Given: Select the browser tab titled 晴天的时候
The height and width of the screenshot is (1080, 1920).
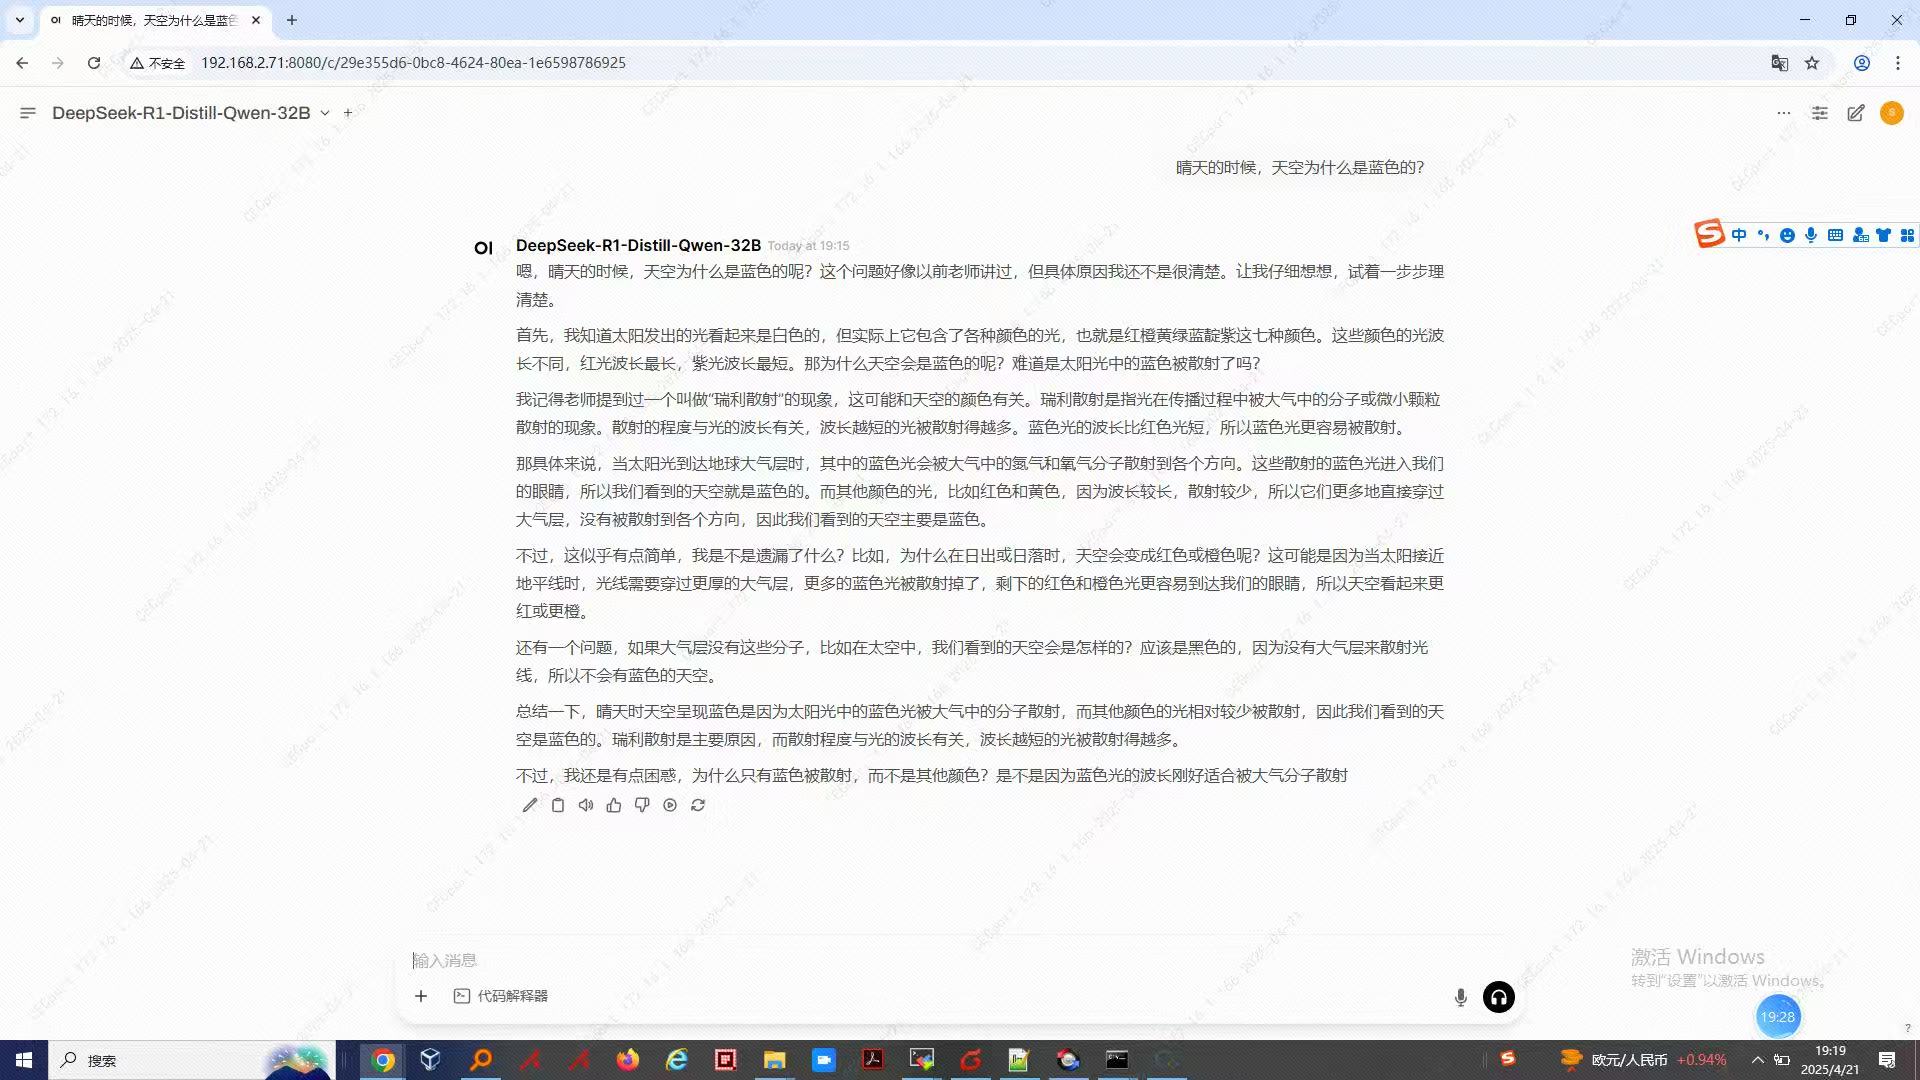Looking at the screenshot, I should click(x=155, y=20).
